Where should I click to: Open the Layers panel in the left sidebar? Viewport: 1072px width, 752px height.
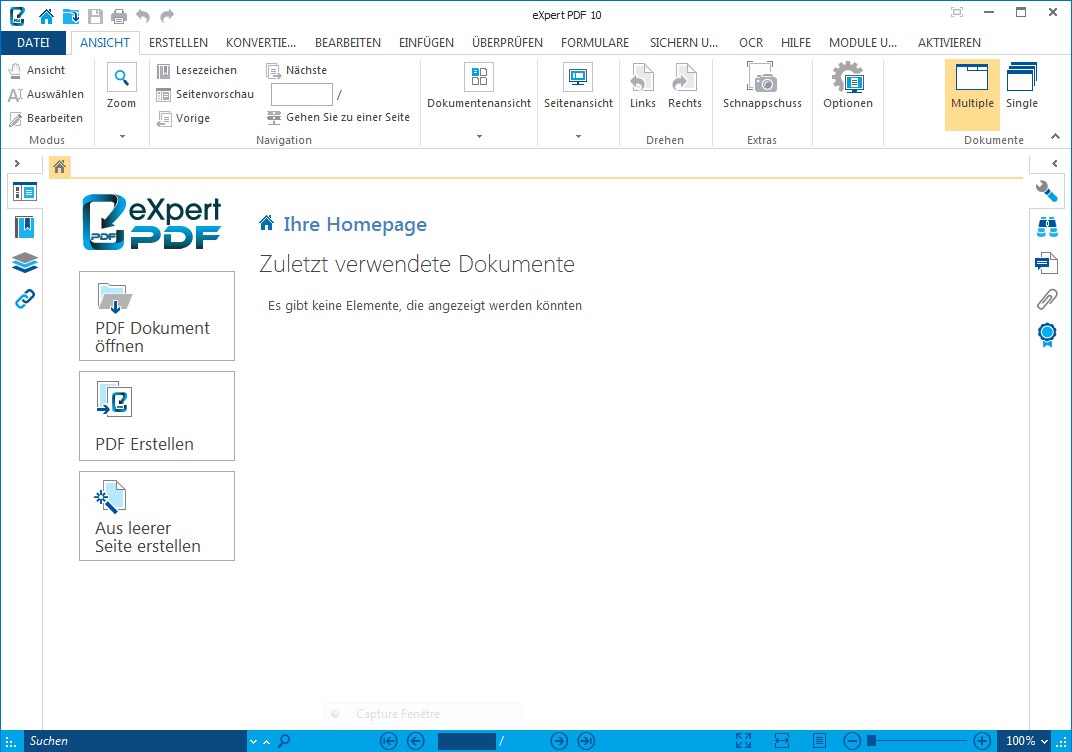point(22,262)
